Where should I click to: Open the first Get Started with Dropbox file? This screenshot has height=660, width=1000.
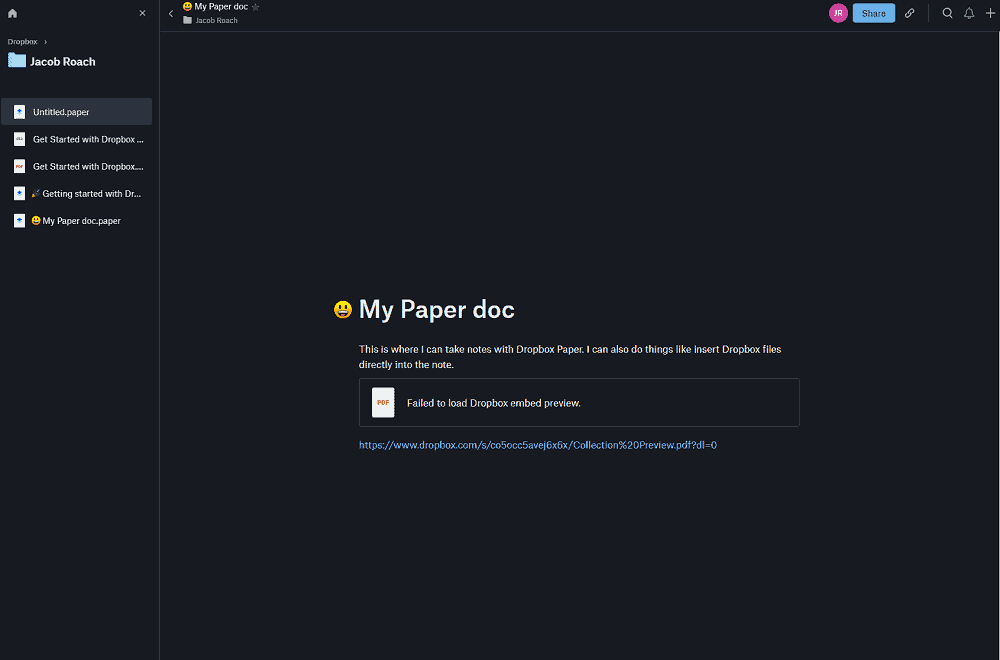[x=77, y=139]
